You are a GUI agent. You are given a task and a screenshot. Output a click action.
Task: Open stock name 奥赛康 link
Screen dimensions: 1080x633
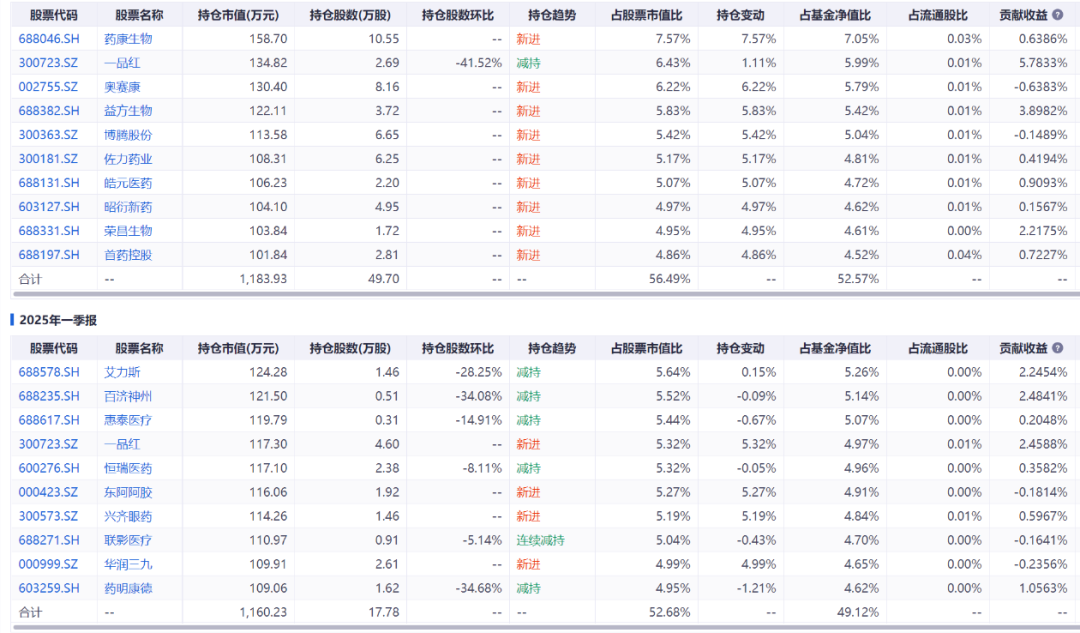pyautogui.click(x=122, y=87)
